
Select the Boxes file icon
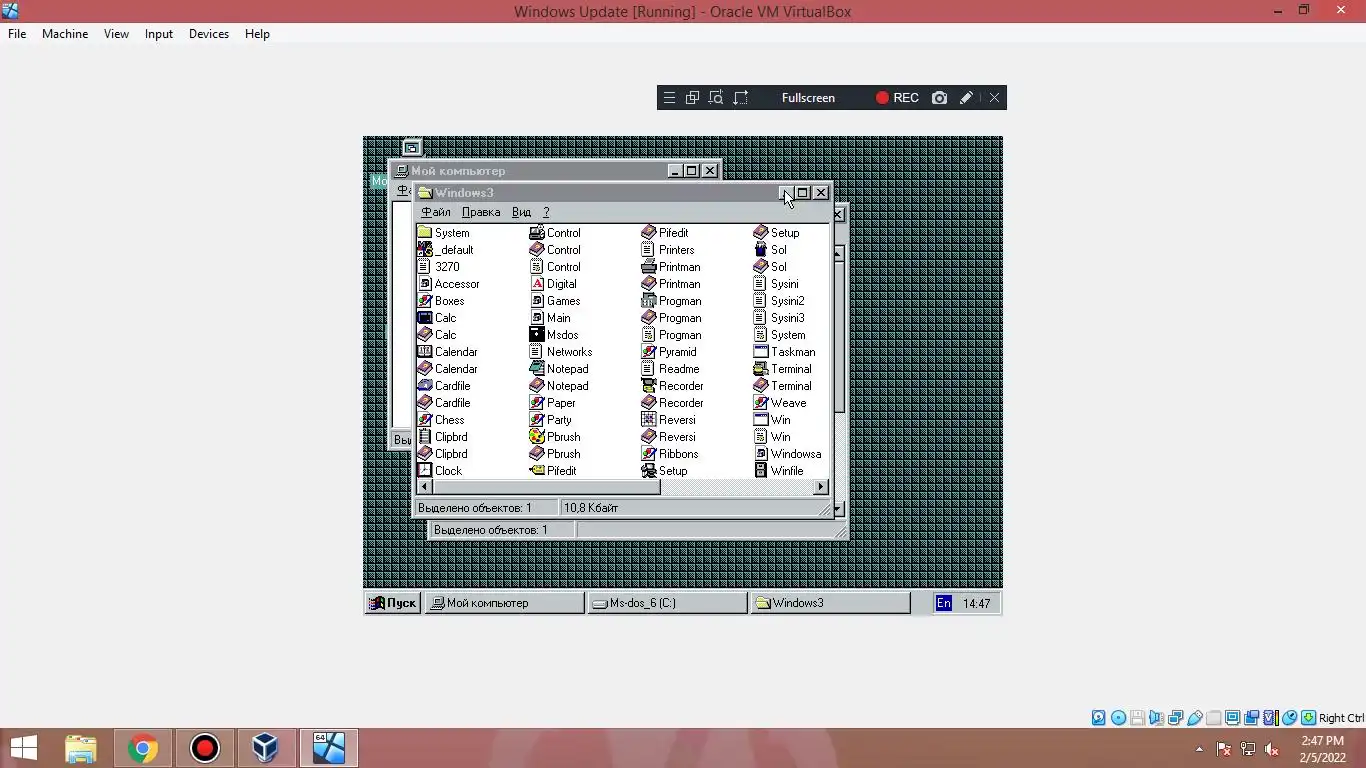pyautogui.click(x=441, y=301)
